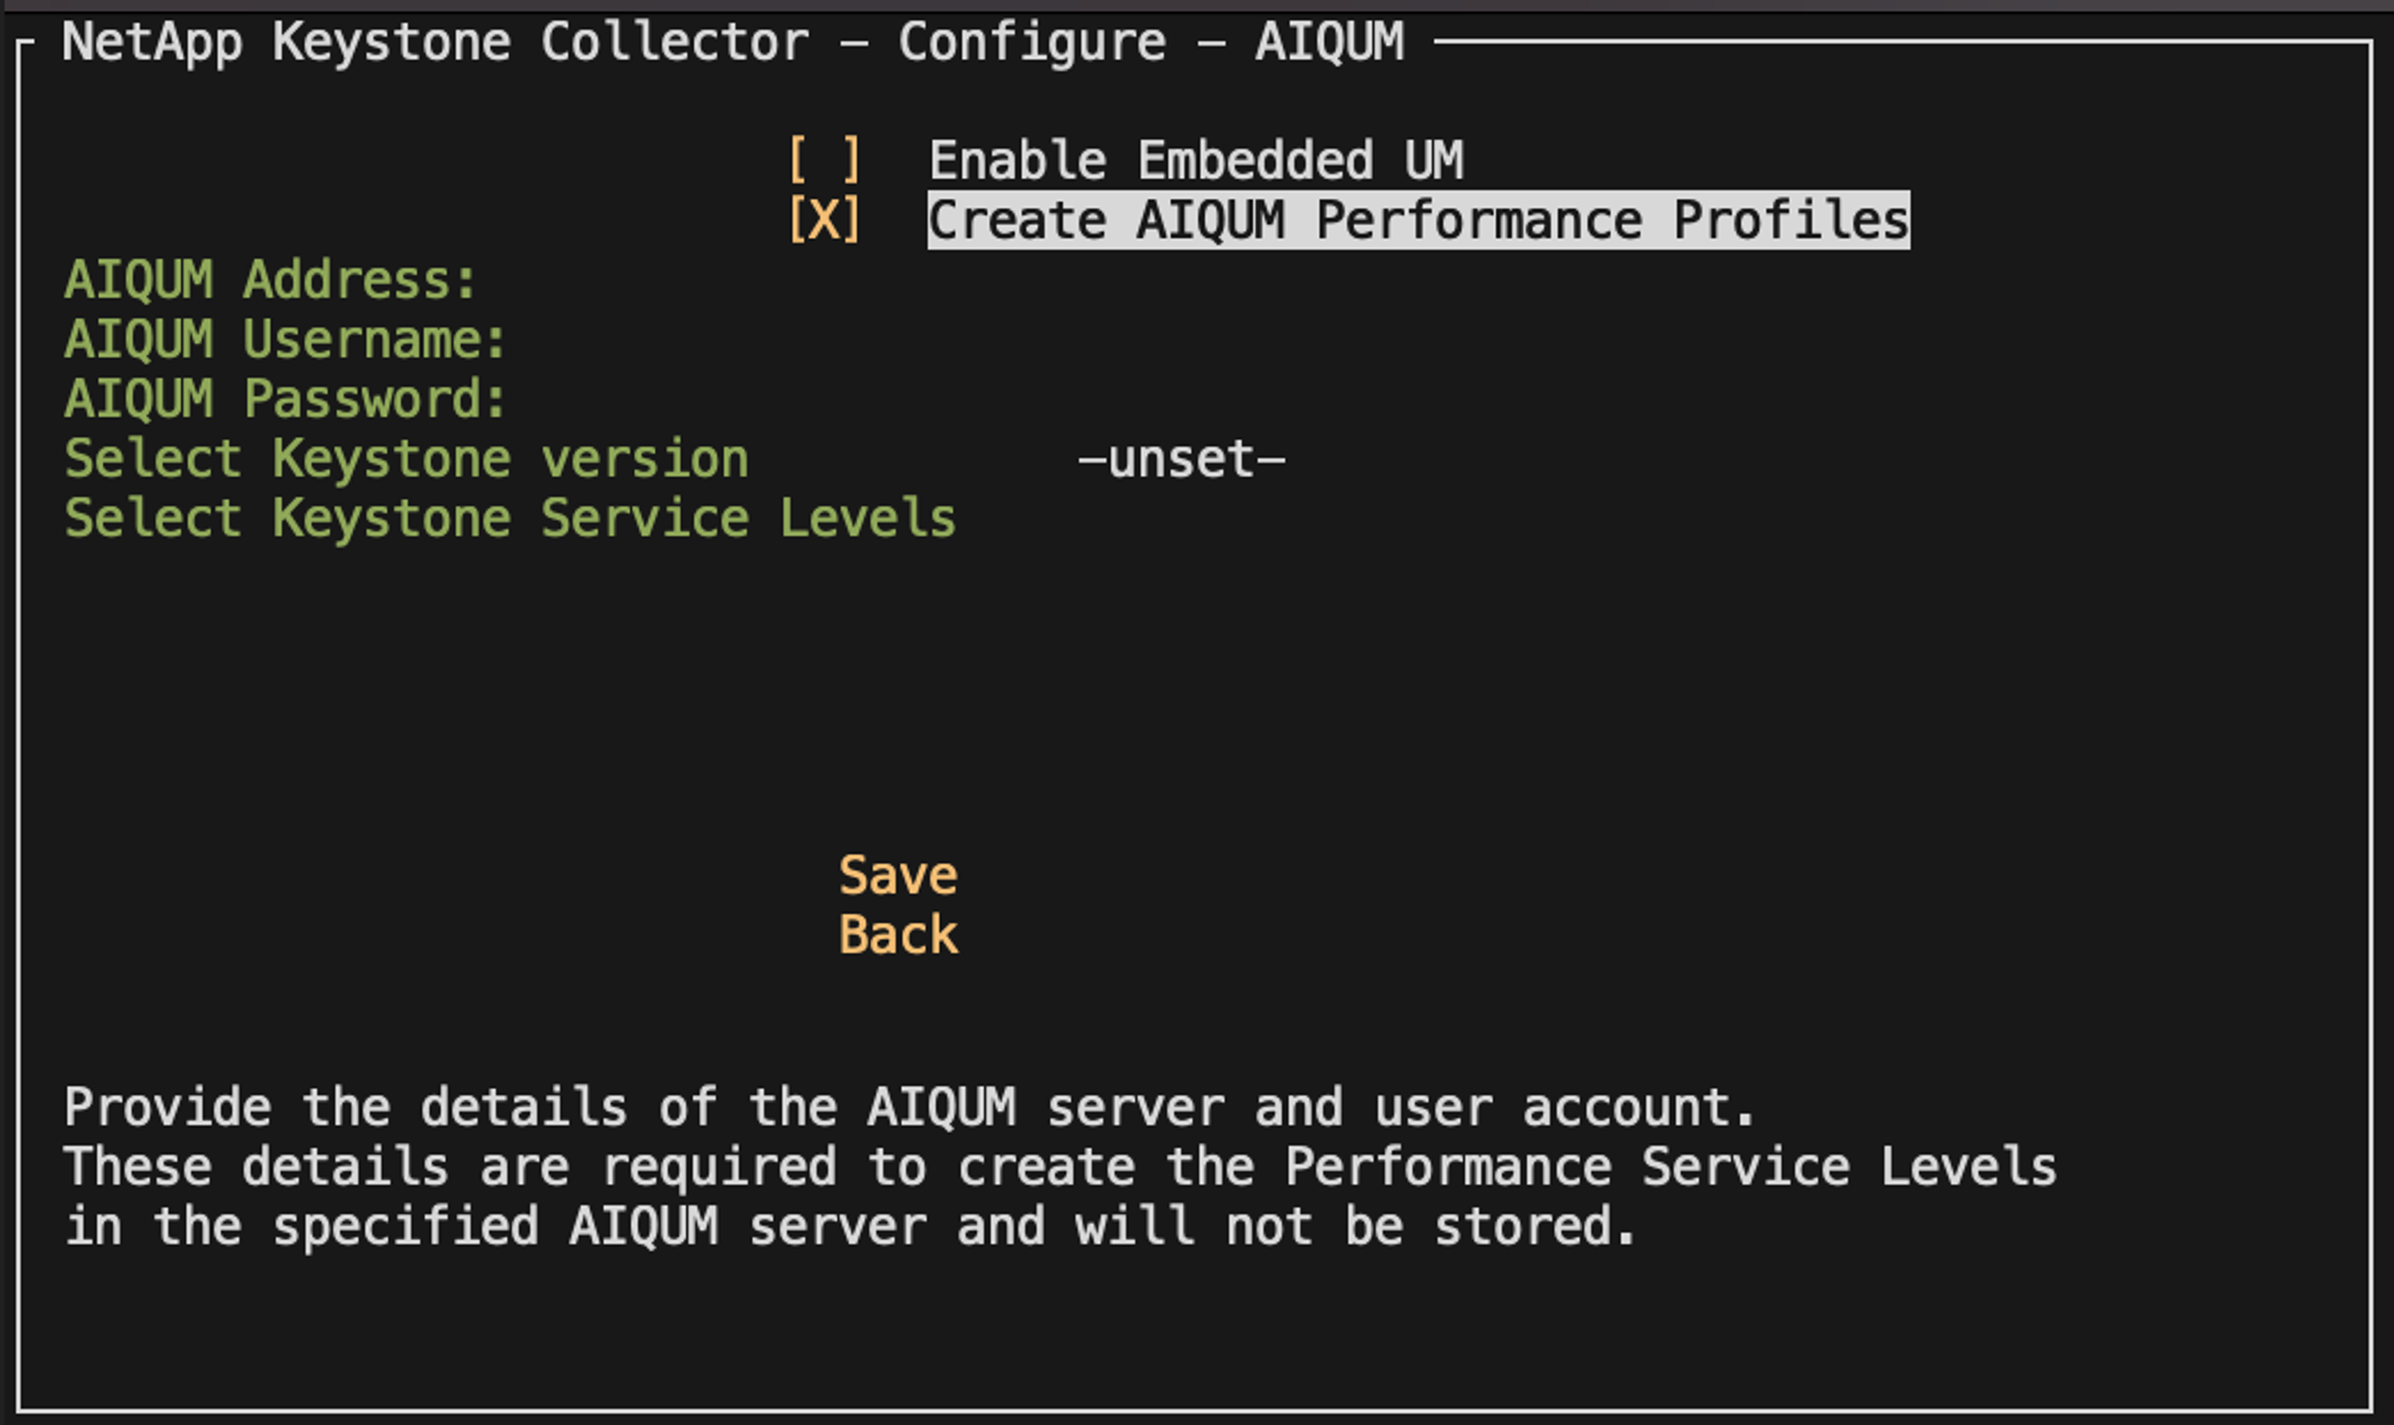
Task: Uncheck the Create AIQUM Performance Profiles box
Action: [824, 220]
